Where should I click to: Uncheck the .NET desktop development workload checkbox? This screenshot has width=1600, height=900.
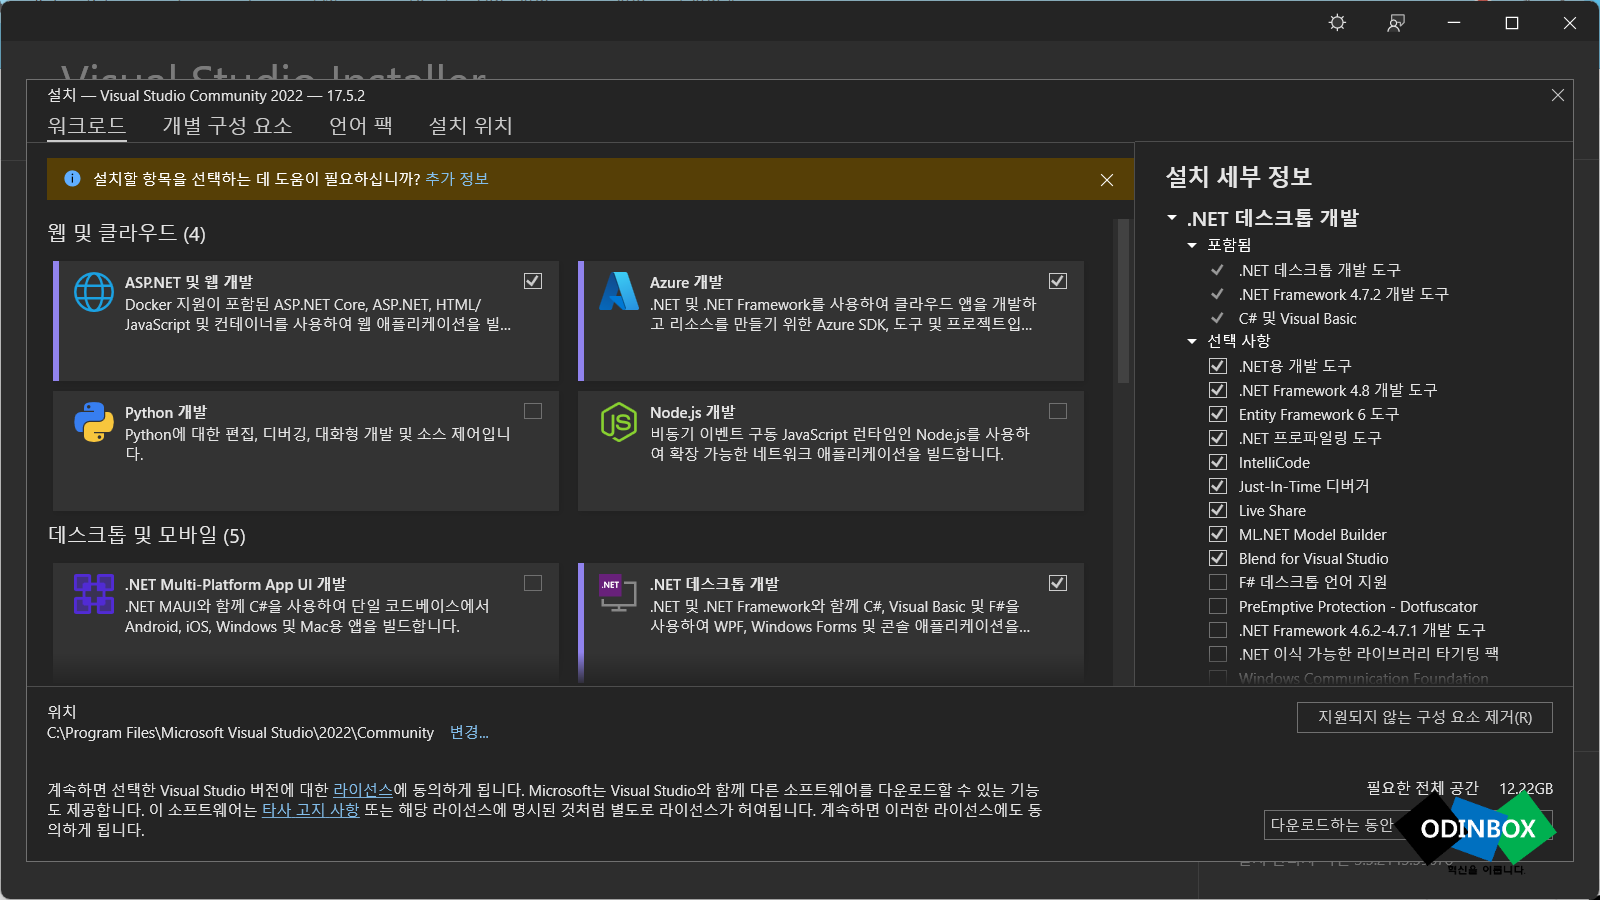click(x=1058, y=583)
